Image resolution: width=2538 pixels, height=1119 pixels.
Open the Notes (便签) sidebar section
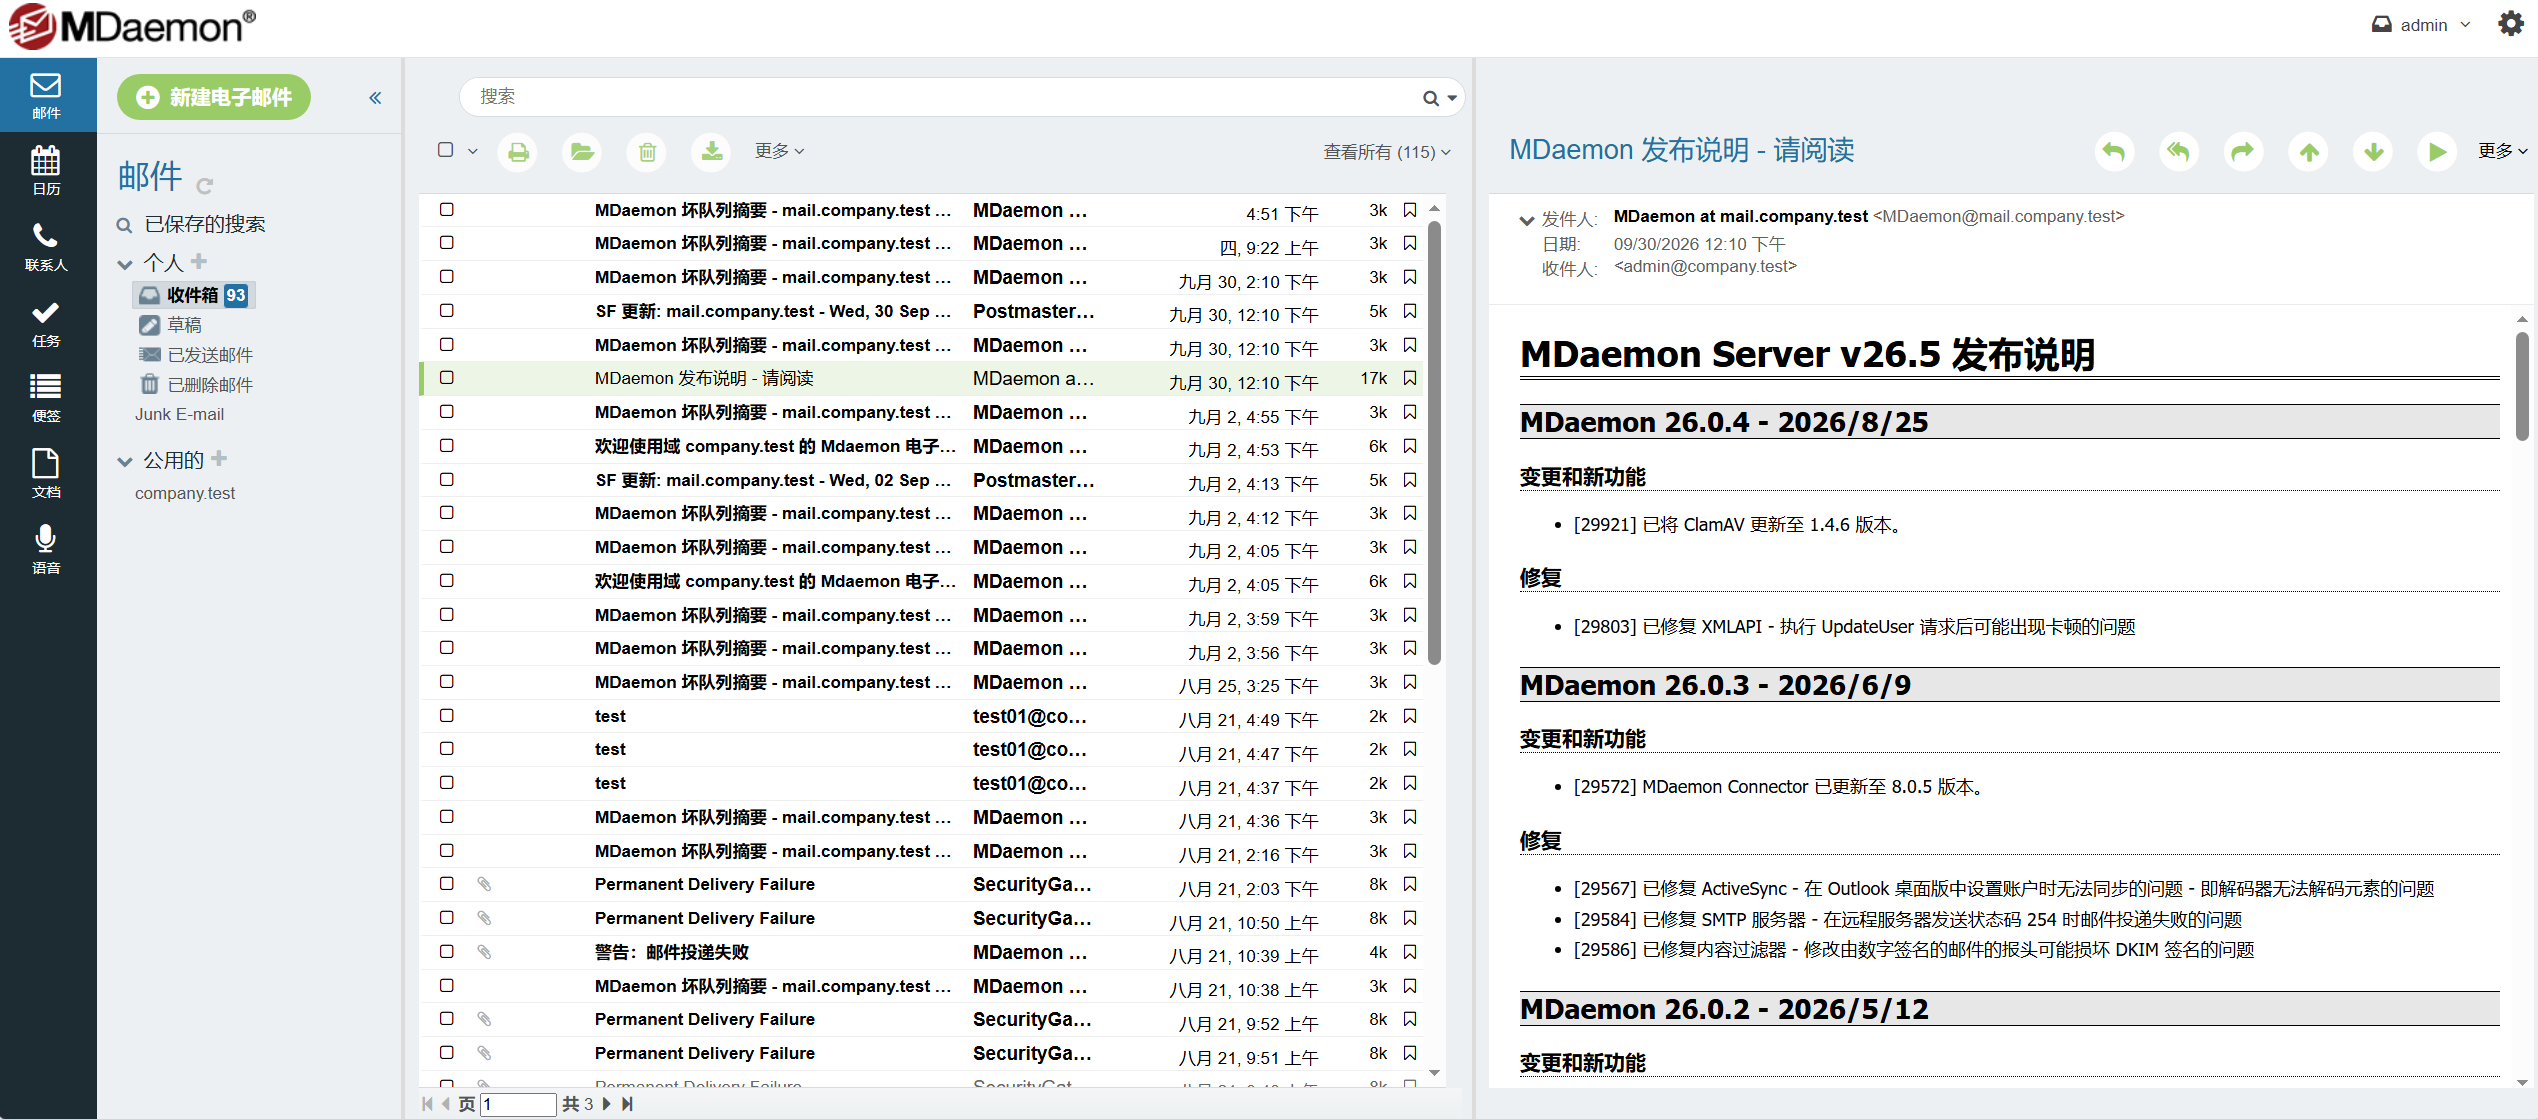click(47, 398)
